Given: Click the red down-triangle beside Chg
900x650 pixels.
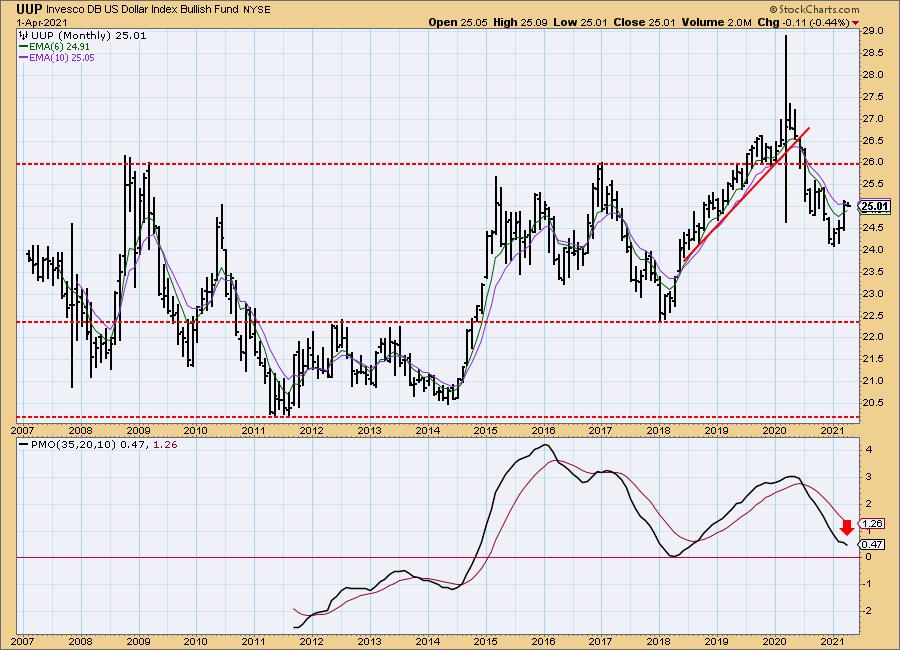Looking at the screenshot, I should pos(856,23).
